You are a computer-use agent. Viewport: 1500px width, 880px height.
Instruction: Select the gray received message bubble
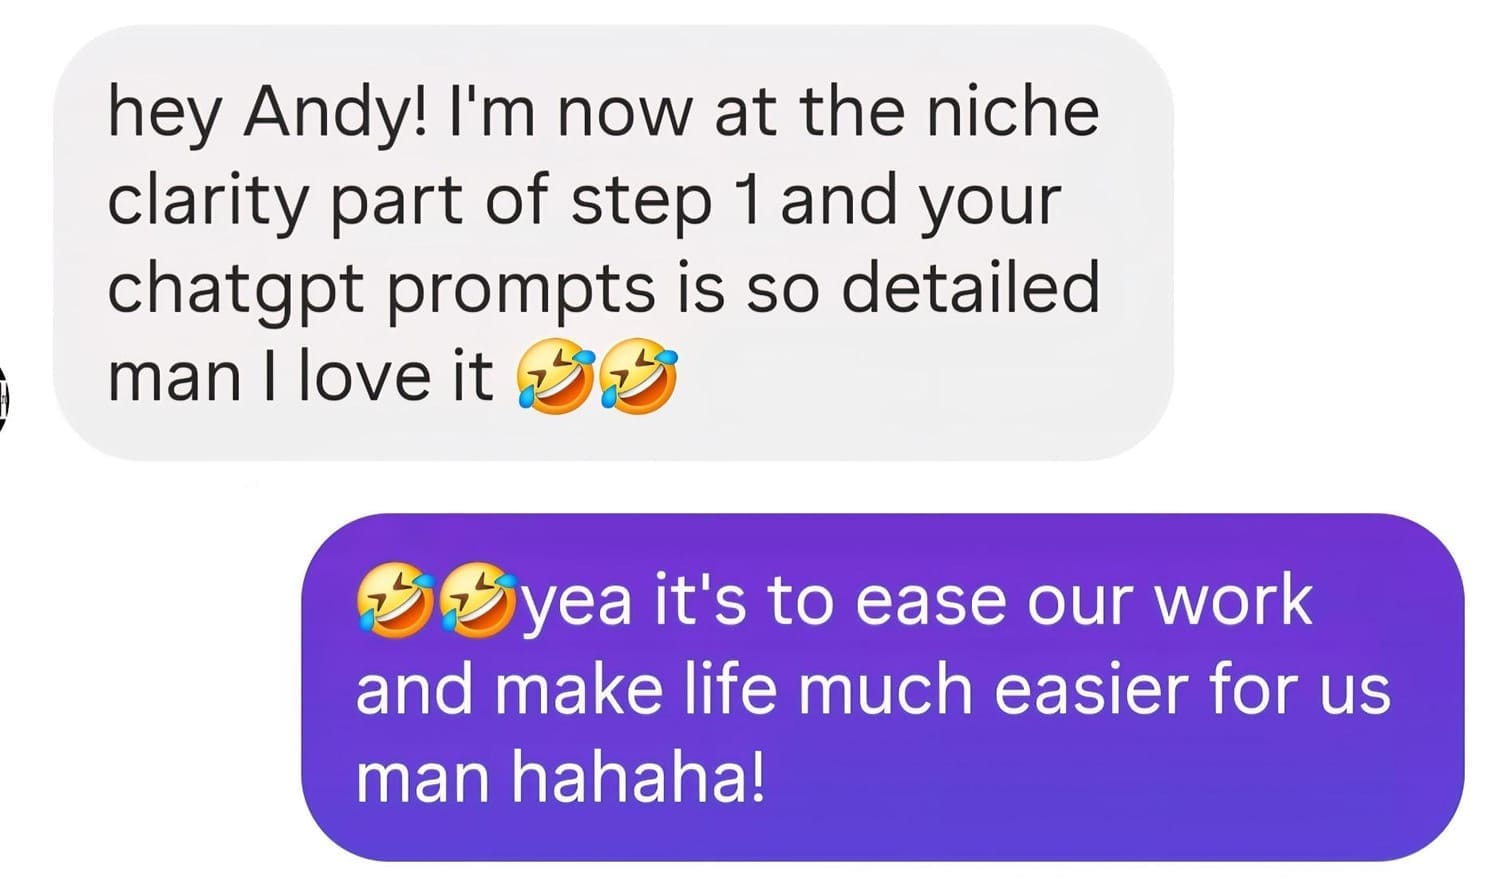(612, 242)
